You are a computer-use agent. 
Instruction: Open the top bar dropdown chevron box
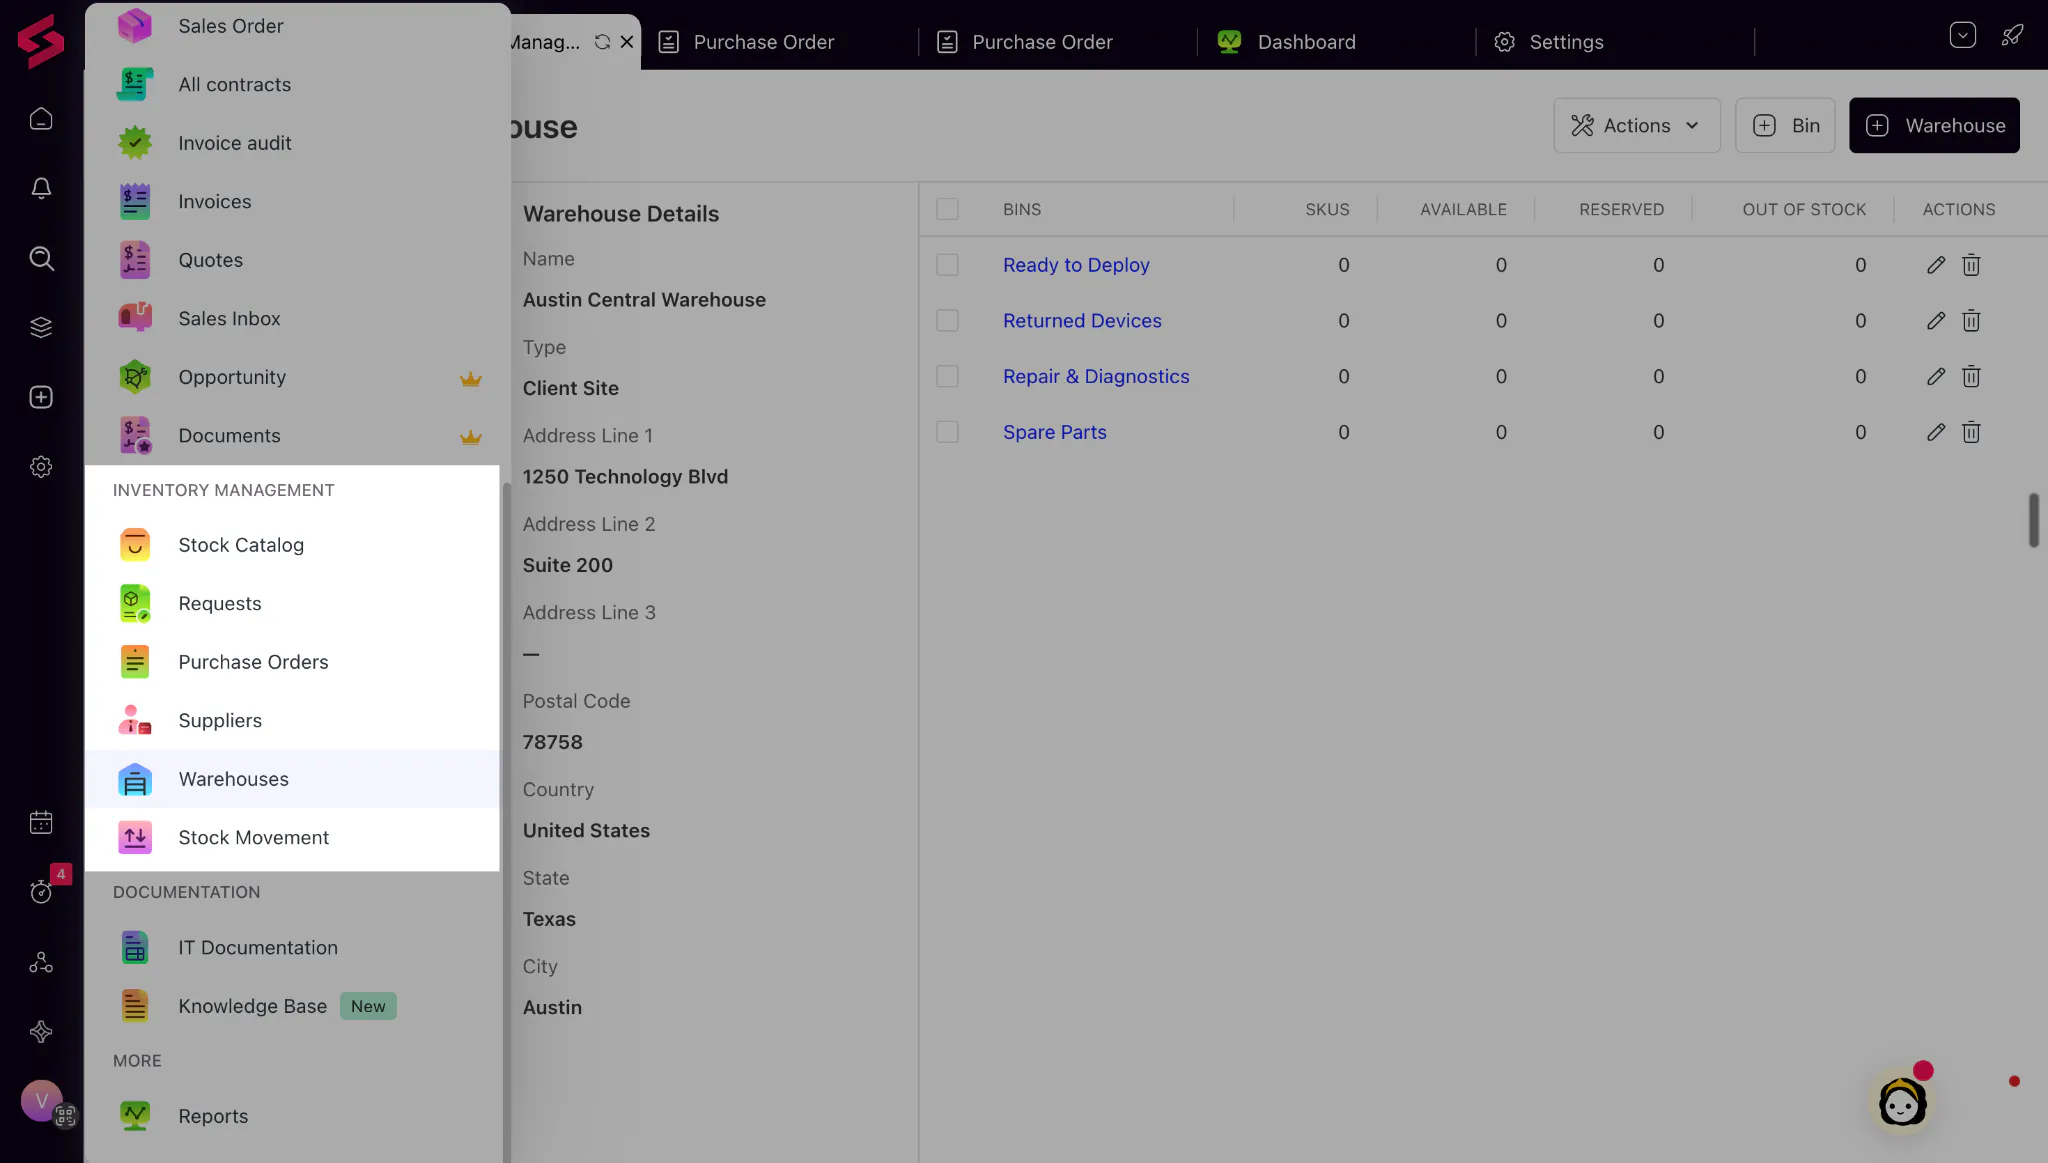pos(1962,35)
